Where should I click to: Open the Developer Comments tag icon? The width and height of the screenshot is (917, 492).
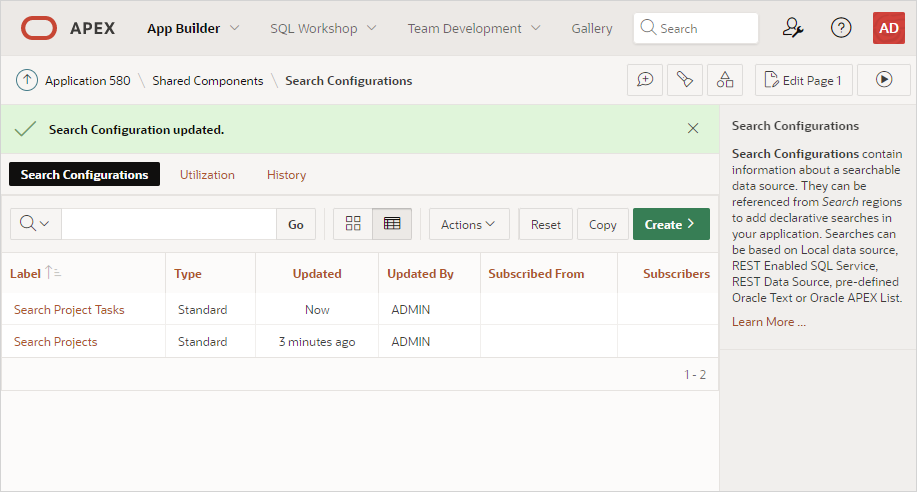[x=685, y=80]
